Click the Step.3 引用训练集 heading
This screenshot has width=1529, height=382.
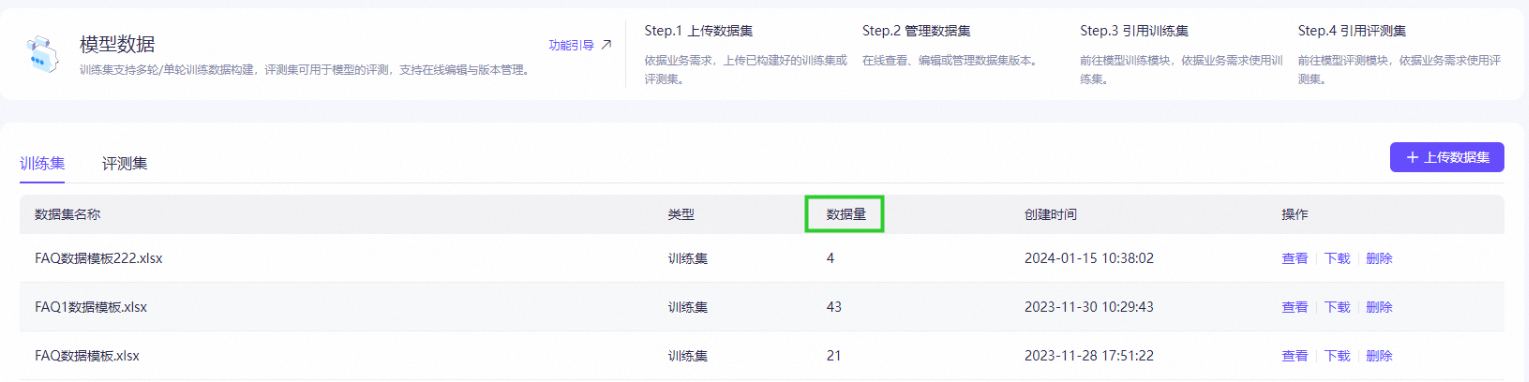click(x=1134, y=30)
